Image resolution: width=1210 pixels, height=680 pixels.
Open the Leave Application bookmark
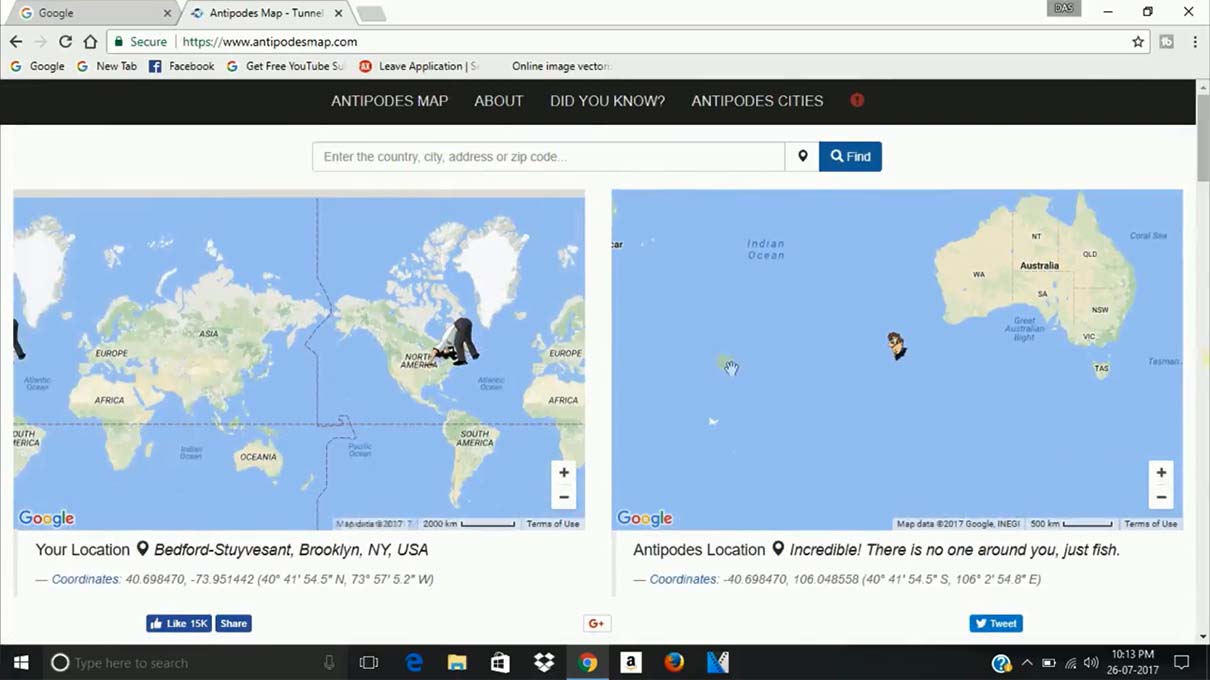tap(419, 66)
